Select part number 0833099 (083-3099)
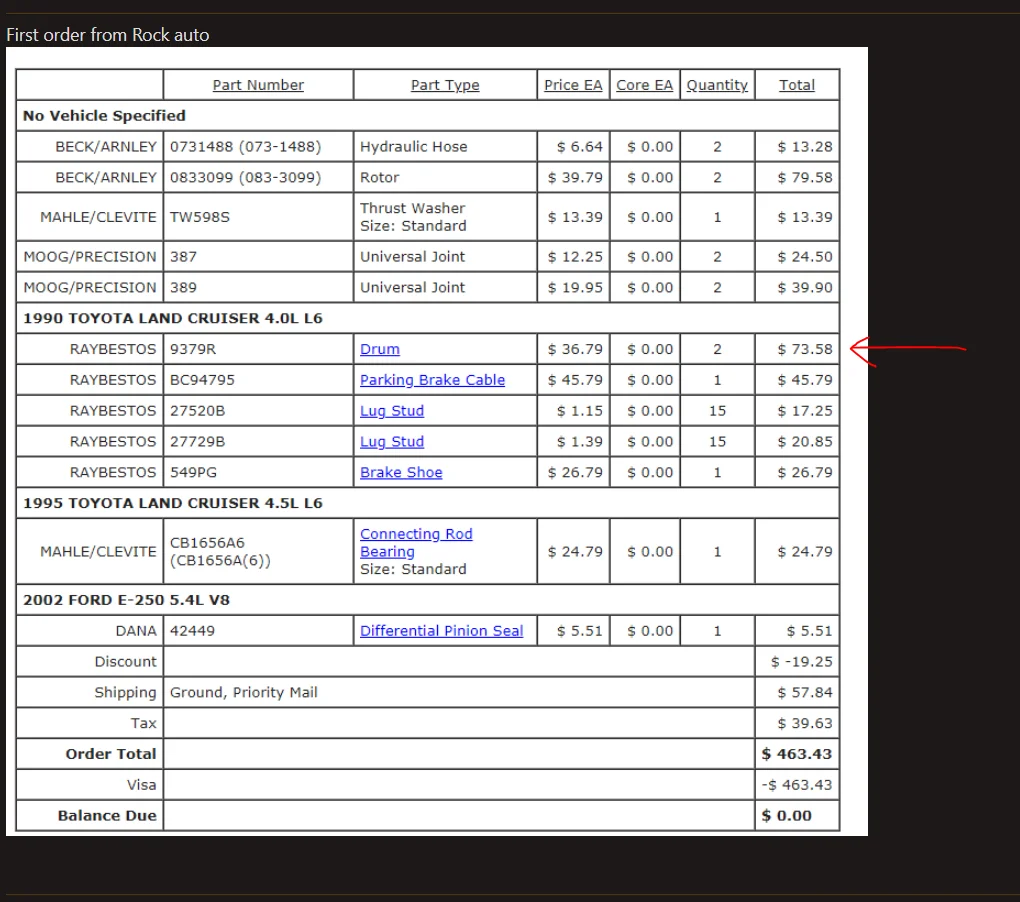The width and height of the screenshot is (1020, 902). pyautogui.click(x=246, y=178)
